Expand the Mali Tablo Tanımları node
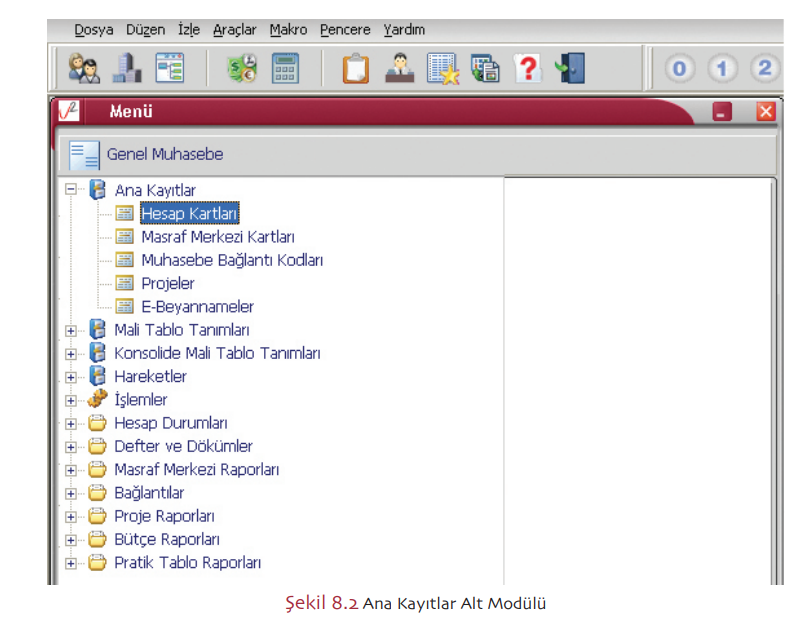Viewport: 802px width, 636px height. pos(71,331)
